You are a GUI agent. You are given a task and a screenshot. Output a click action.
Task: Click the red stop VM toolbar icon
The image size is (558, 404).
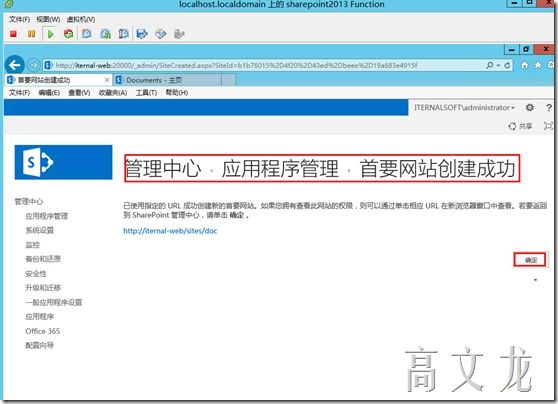pos(14,34)
